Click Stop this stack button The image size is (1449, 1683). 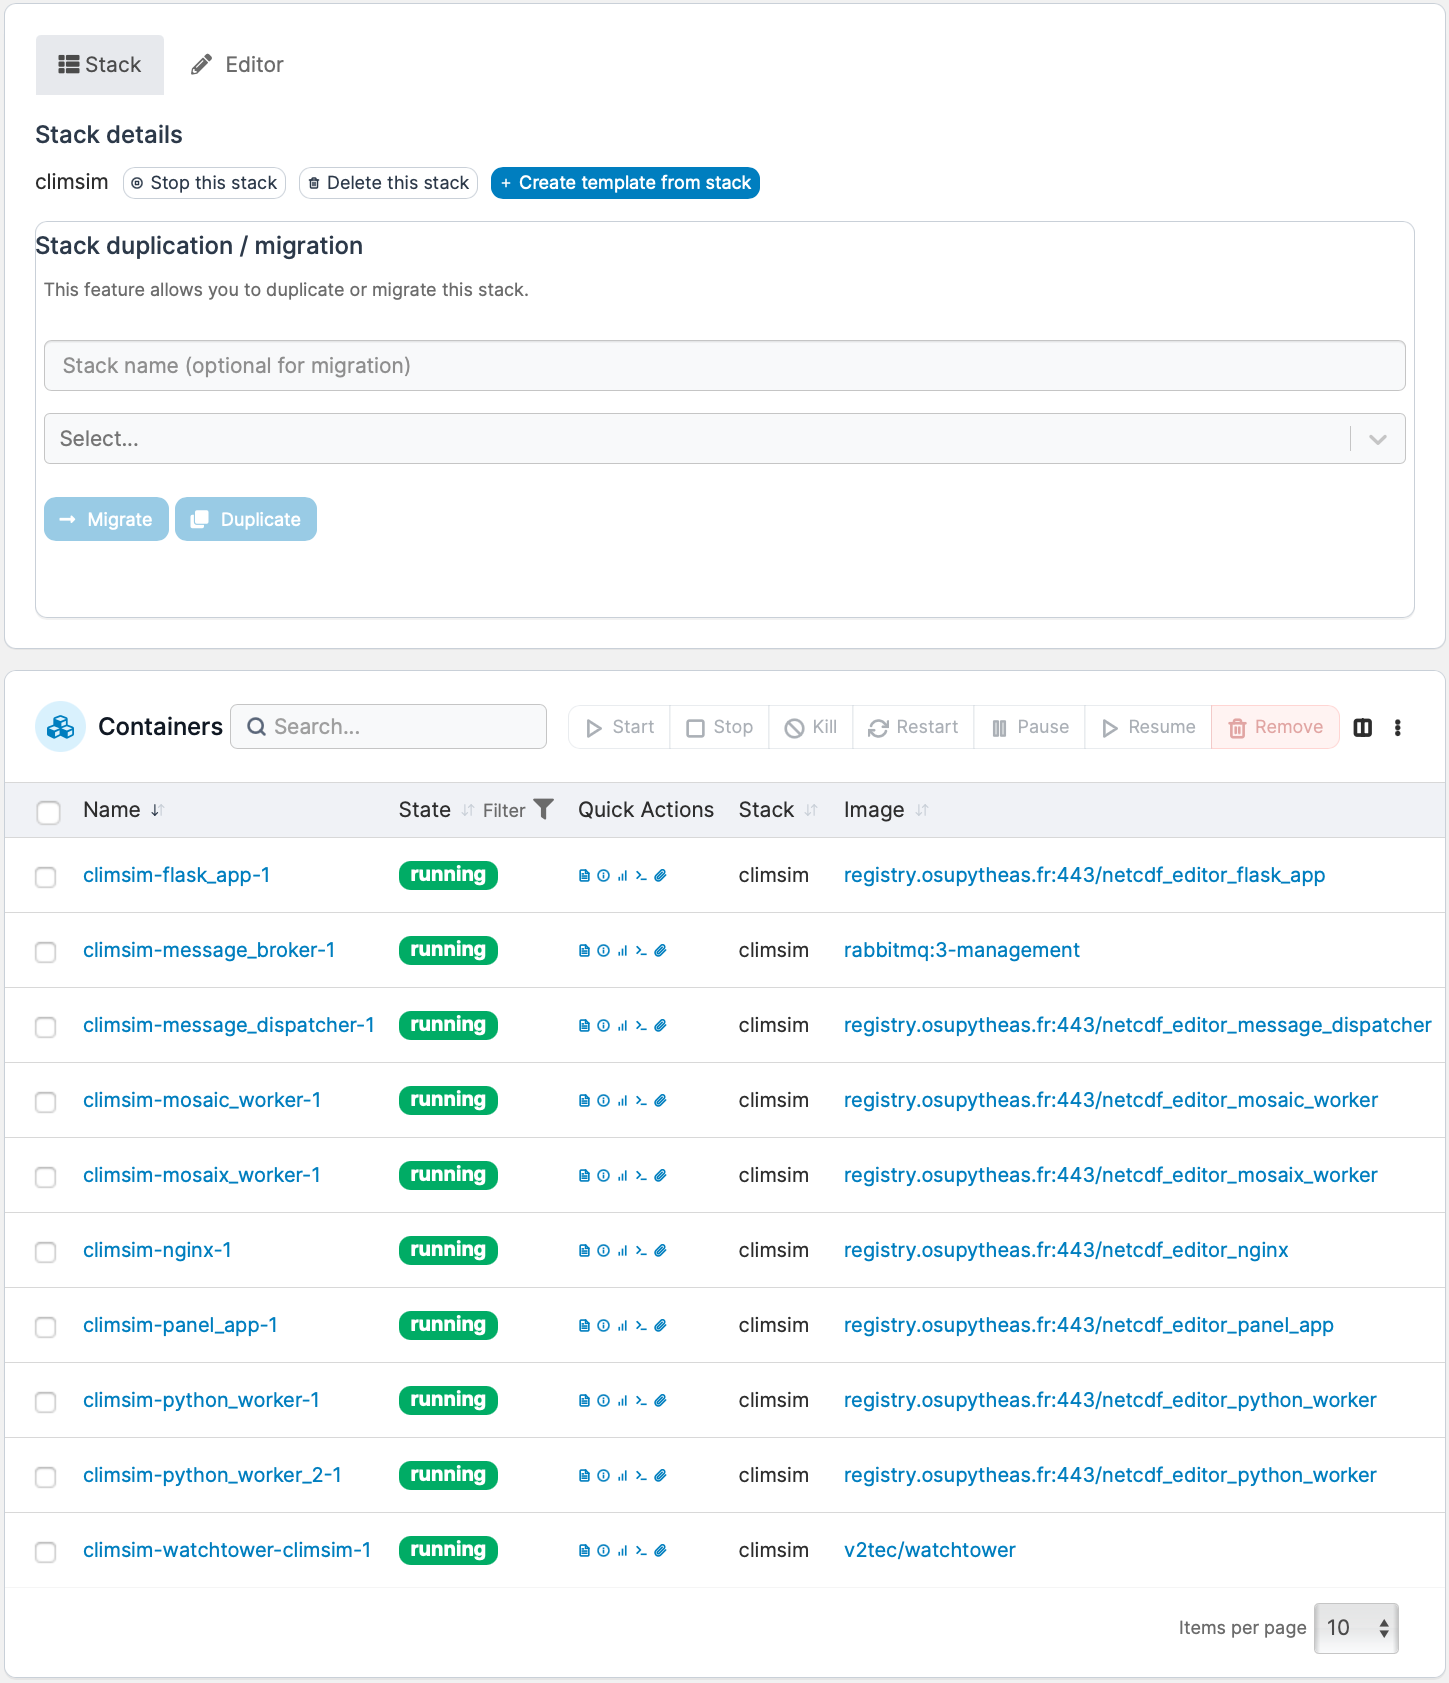click(204, 183)
